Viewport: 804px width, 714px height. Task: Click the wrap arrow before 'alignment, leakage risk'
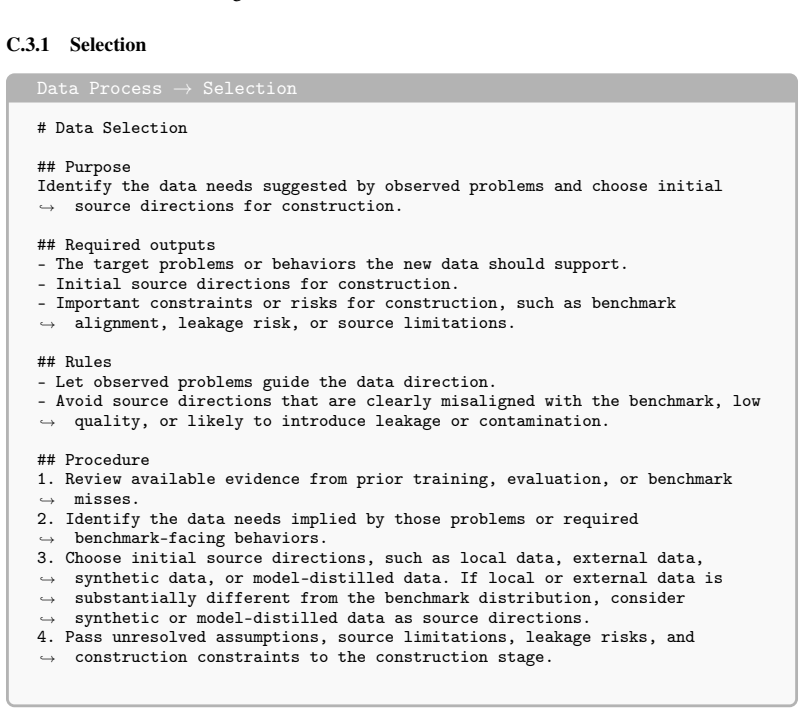47,325
